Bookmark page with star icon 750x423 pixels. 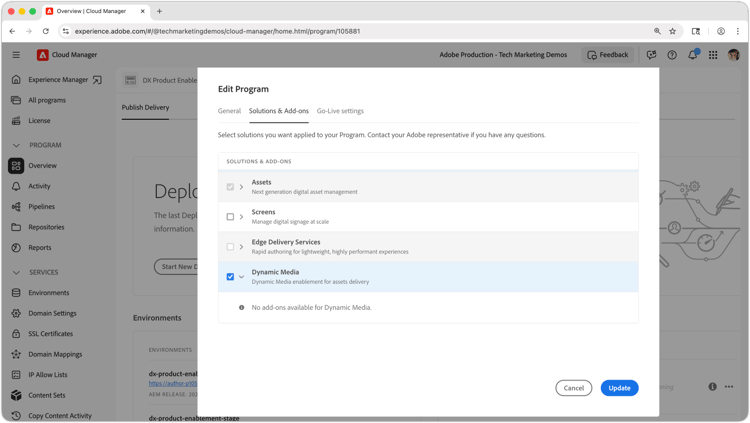click(x=673, y=31)
